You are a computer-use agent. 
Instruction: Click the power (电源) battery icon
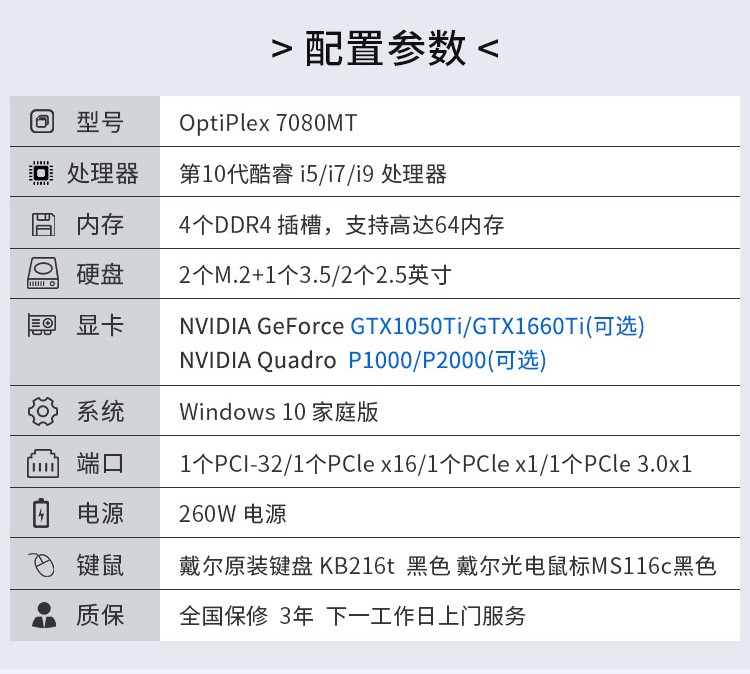pyautogui.click(x=41, y=513)
